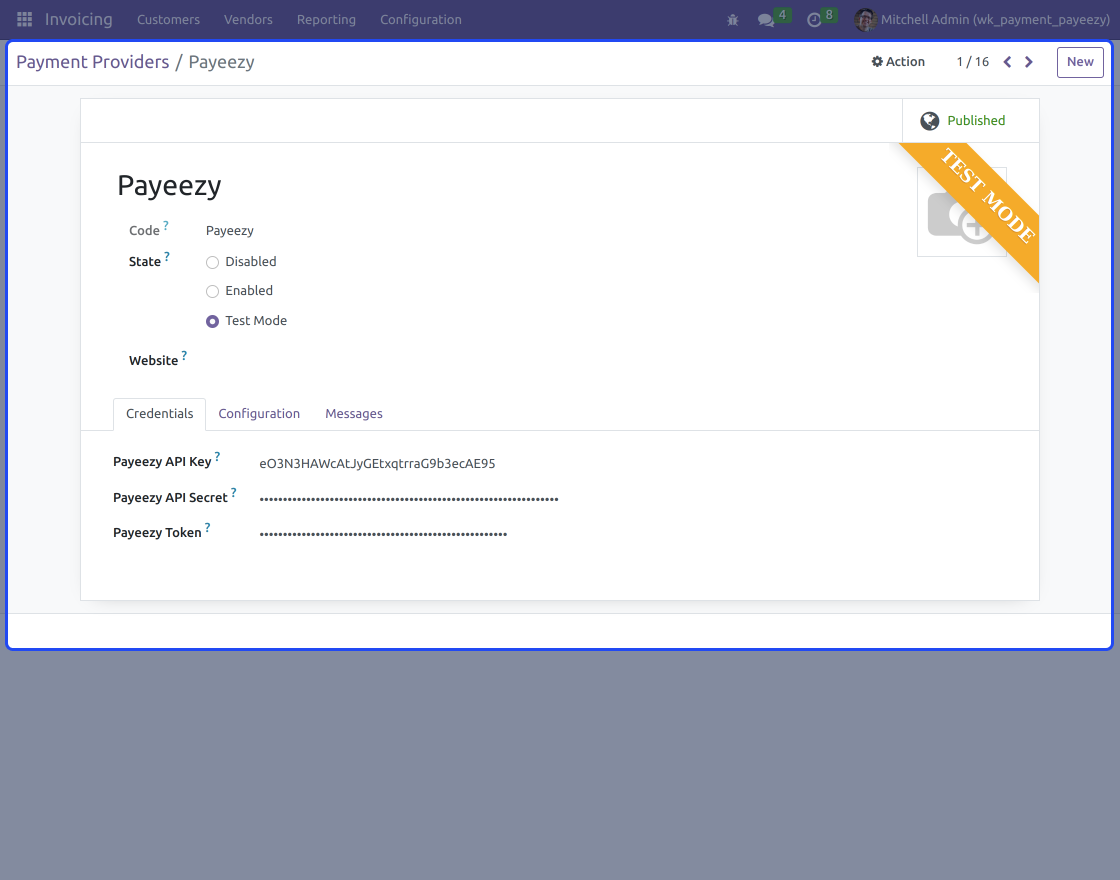Viewport: 1120px width, 880px height.
Task: Edit the Payeezy provider name title
Action: click(x=169, y=186)
